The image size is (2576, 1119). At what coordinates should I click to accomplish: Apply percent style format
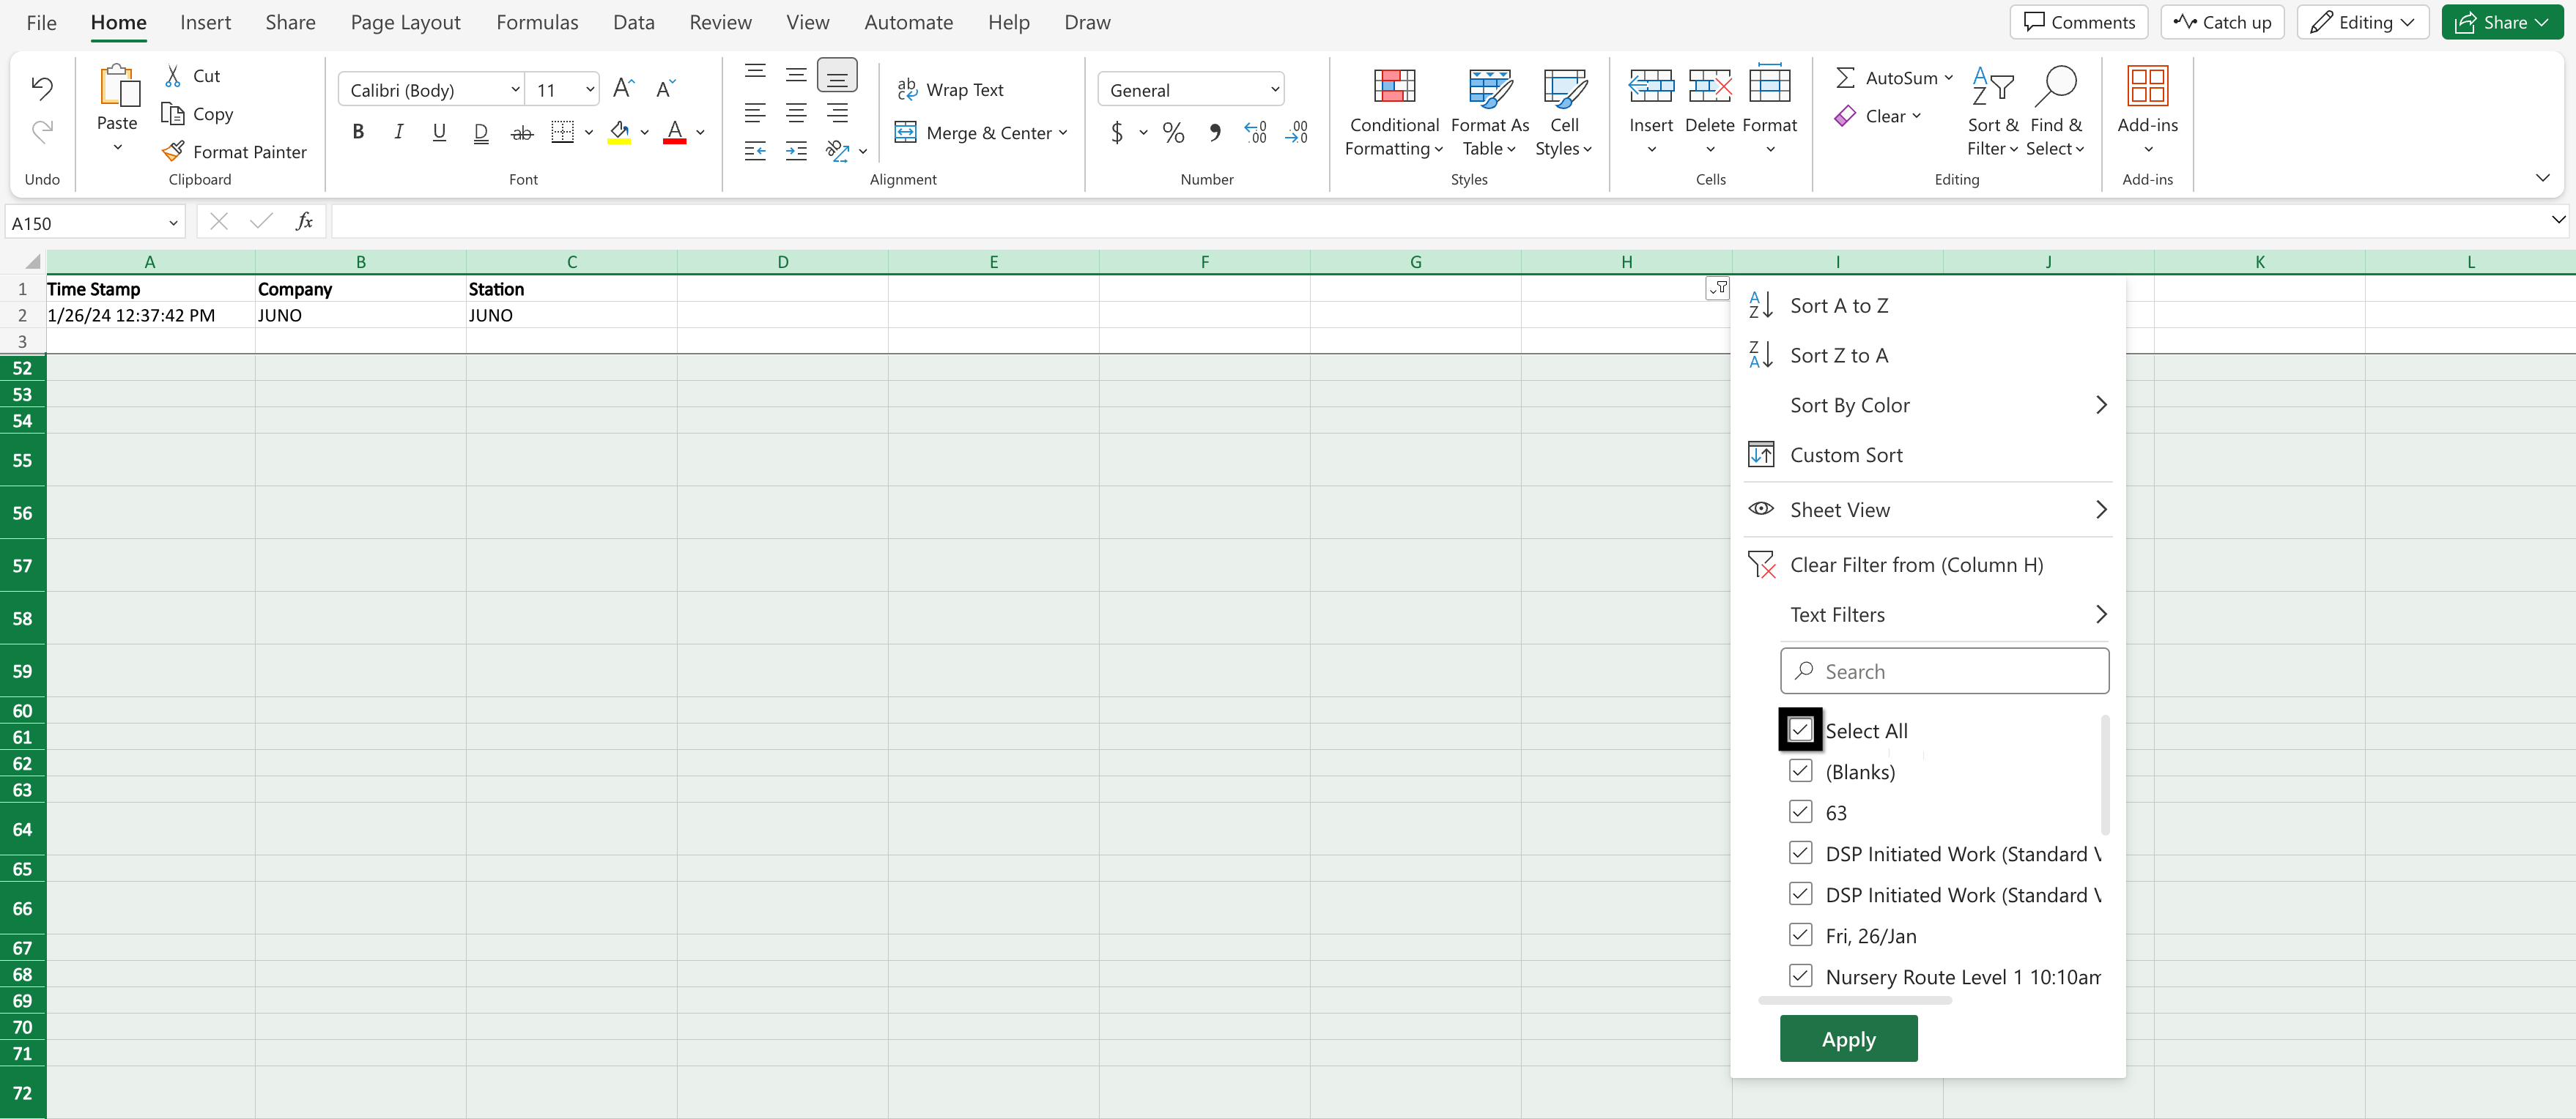click(1173, 132)
